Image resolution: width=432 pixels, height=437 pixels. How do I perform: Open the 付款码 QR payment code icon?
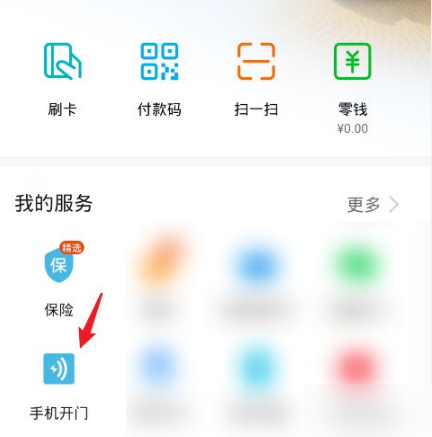(x=159, y=61)
